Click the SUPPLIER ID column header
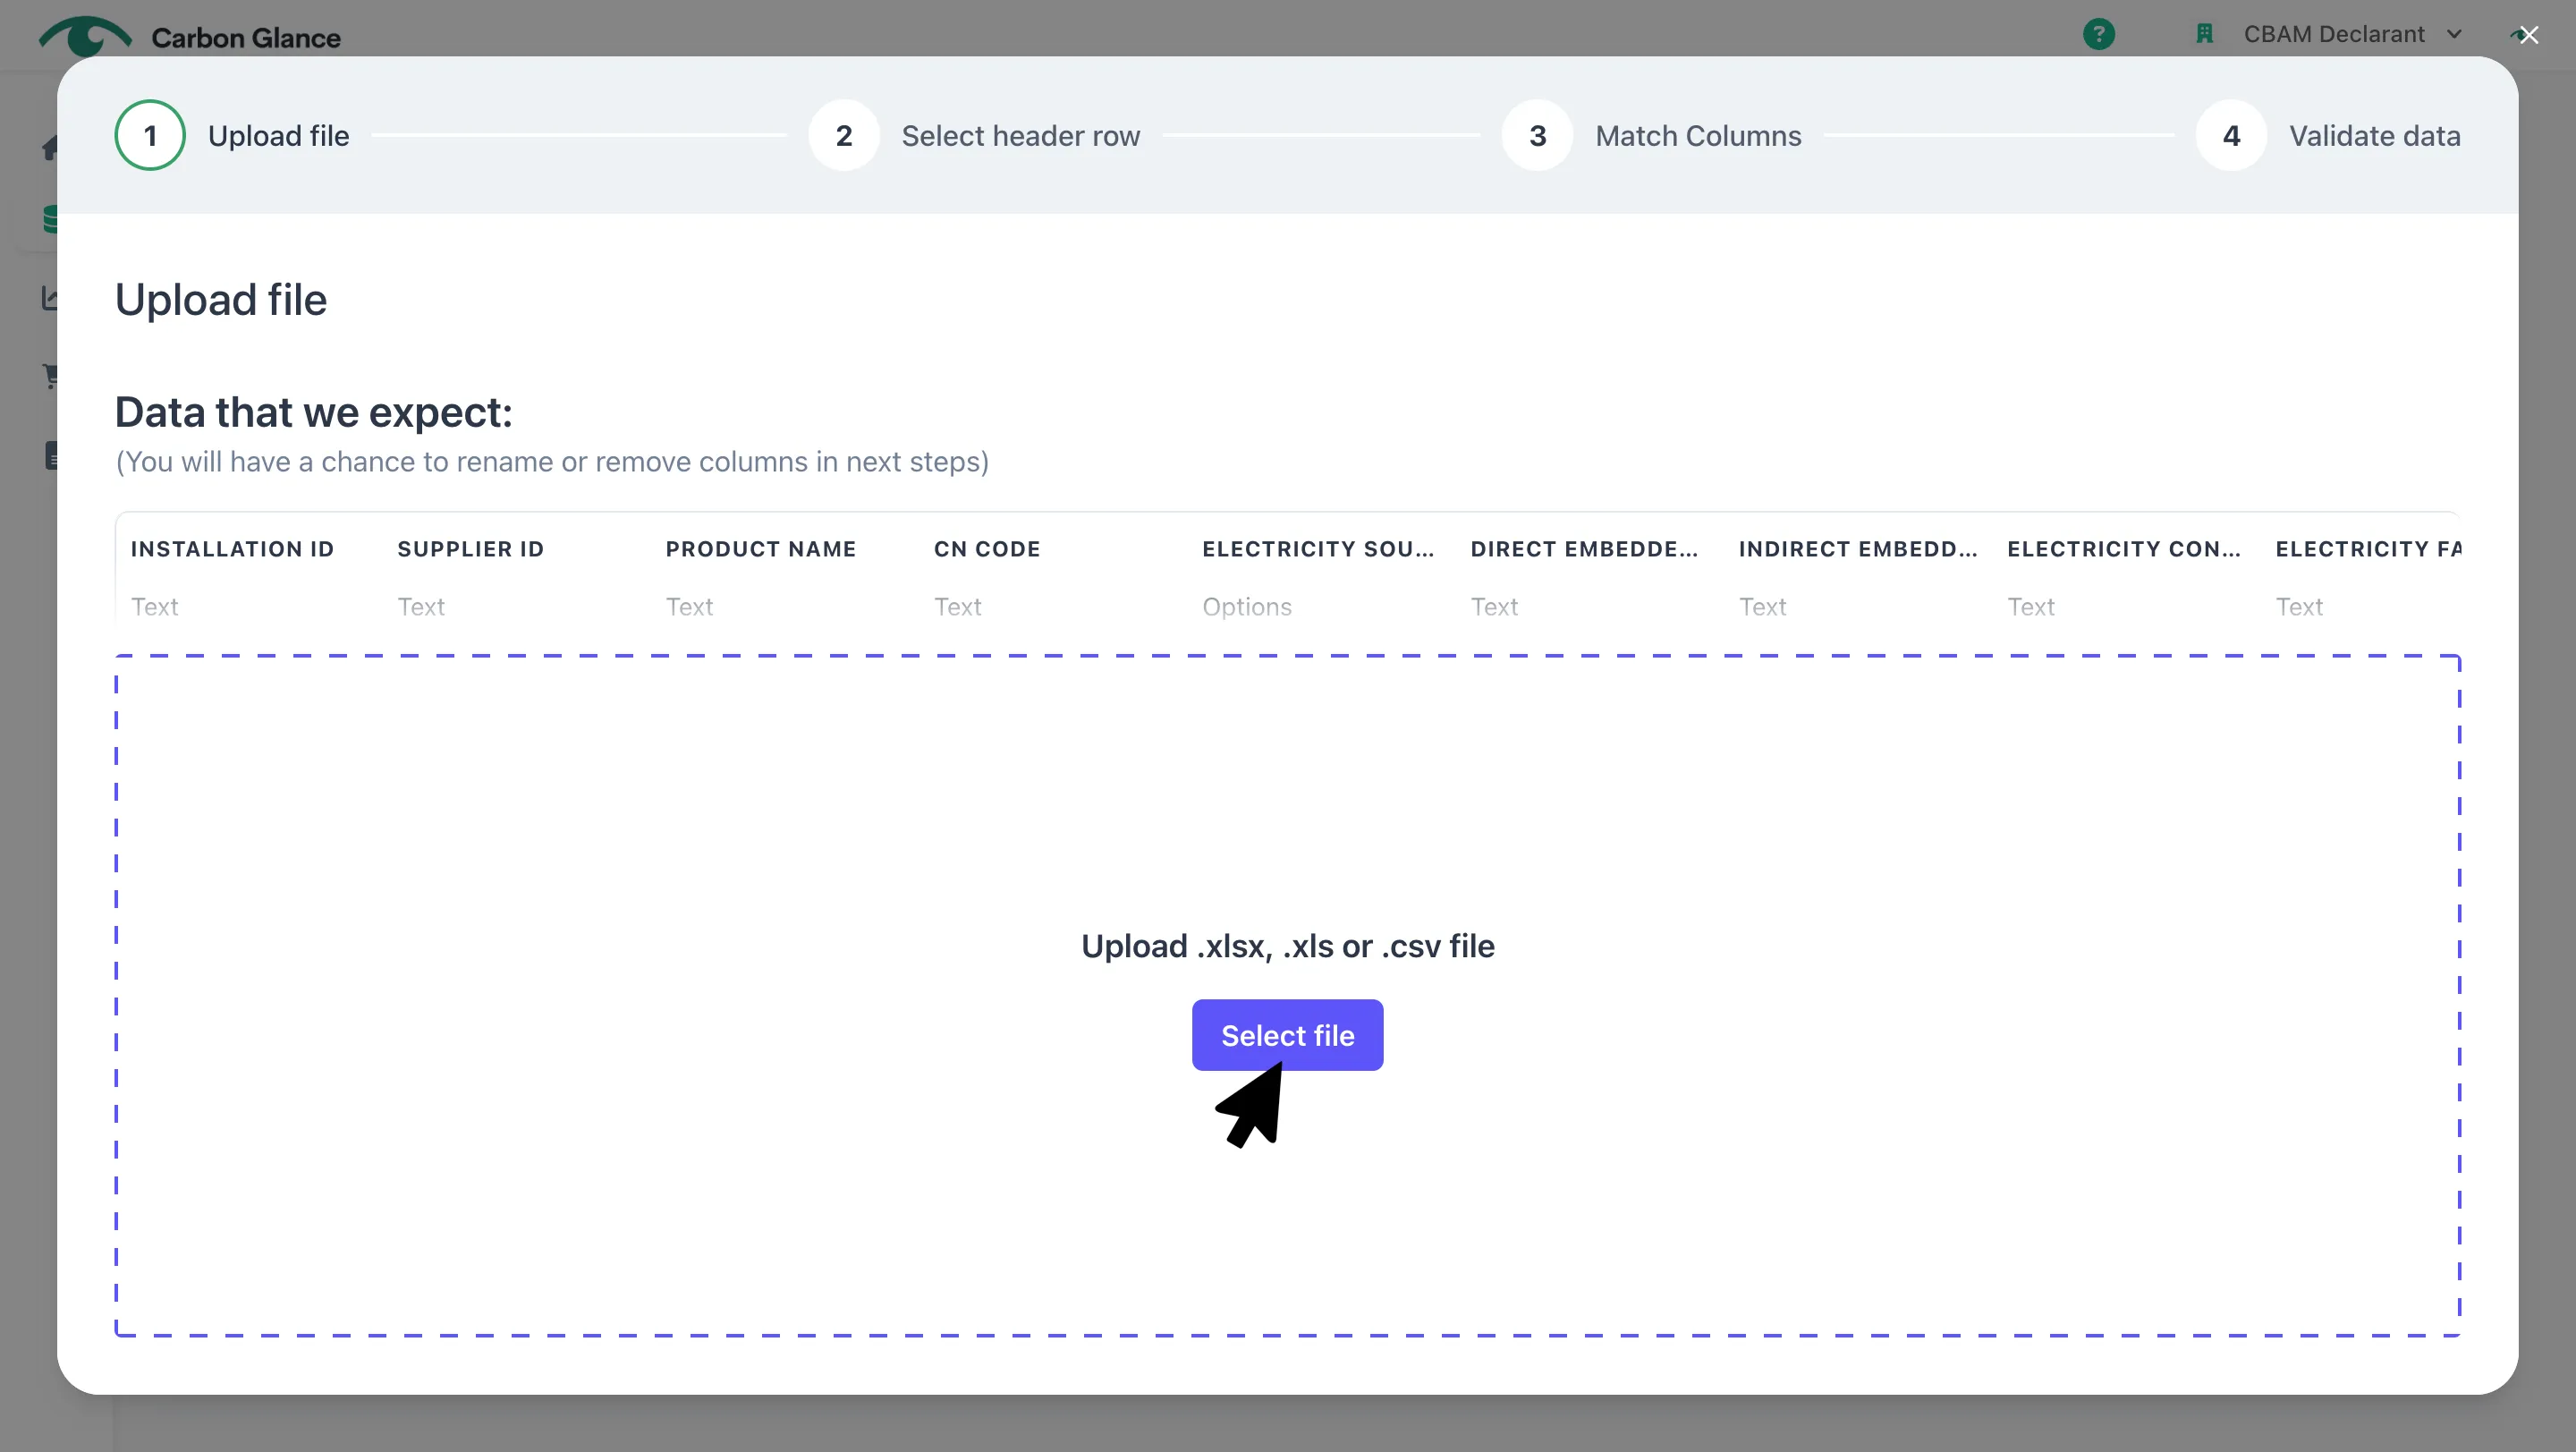Screen dimensions: 2576x1452 471,549
